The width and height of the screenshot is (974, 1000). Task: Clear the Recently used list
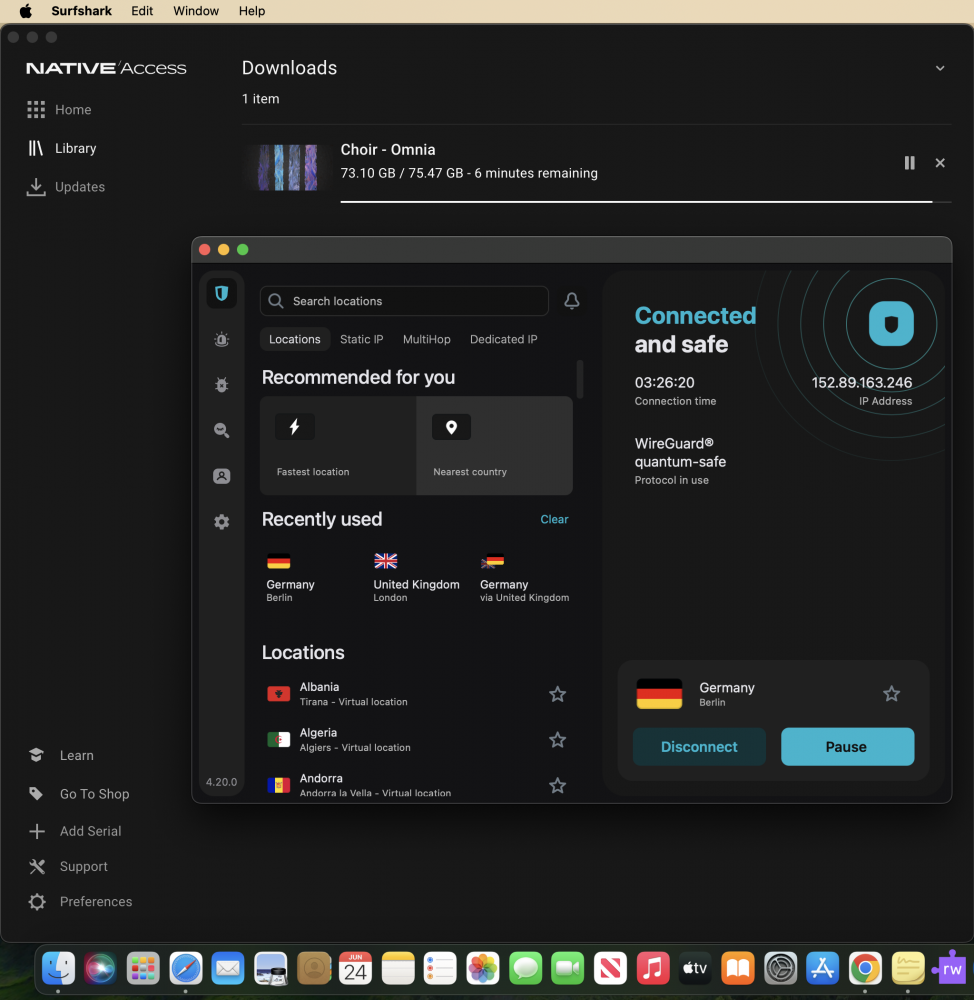point(554,519)
